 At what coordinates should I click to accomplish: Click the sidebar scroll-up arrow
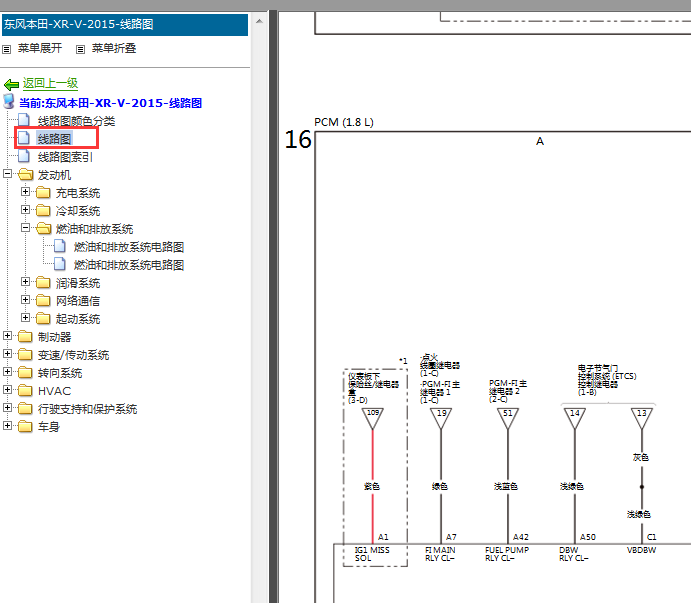pyautogui.click(x=259, y=21)
